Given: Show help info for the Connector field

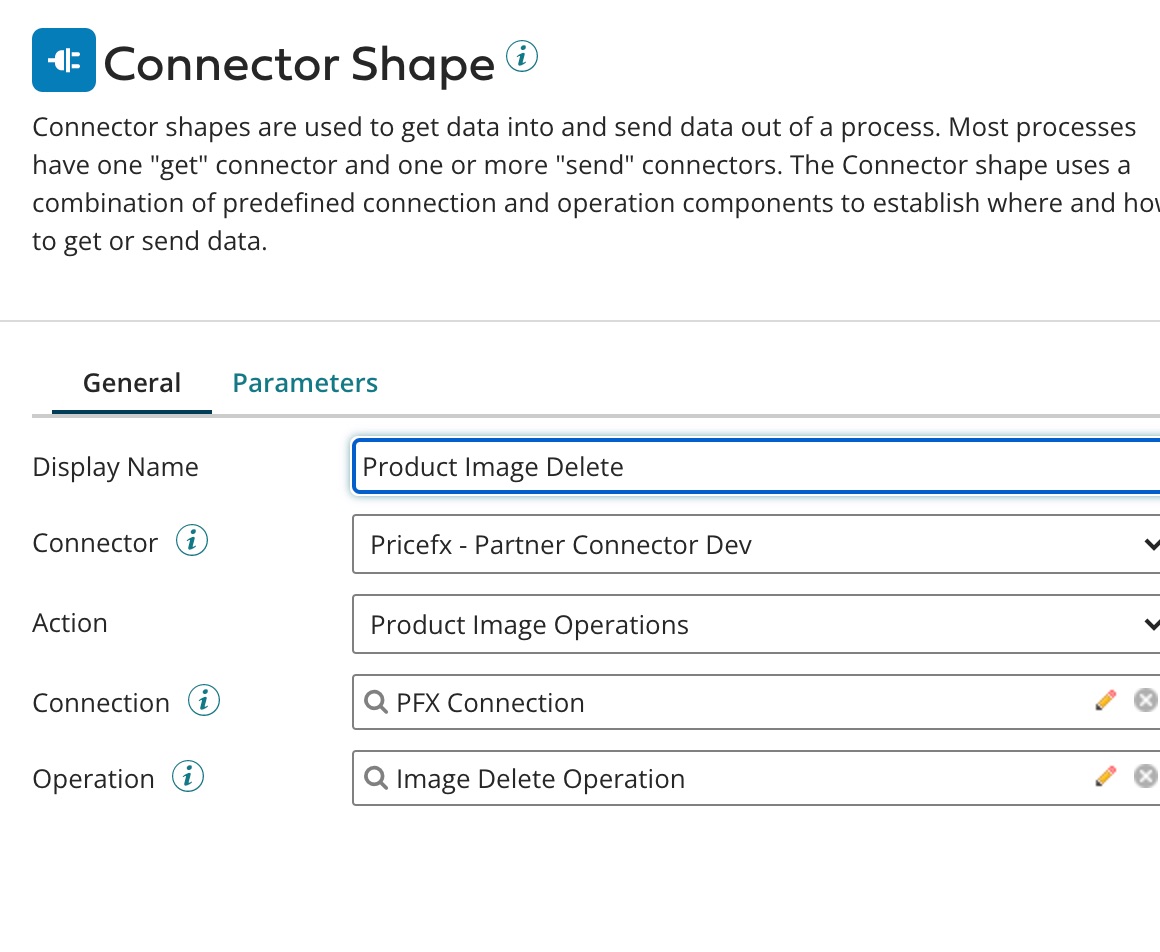Looking at the screenshot, I should tap(192, 542).
